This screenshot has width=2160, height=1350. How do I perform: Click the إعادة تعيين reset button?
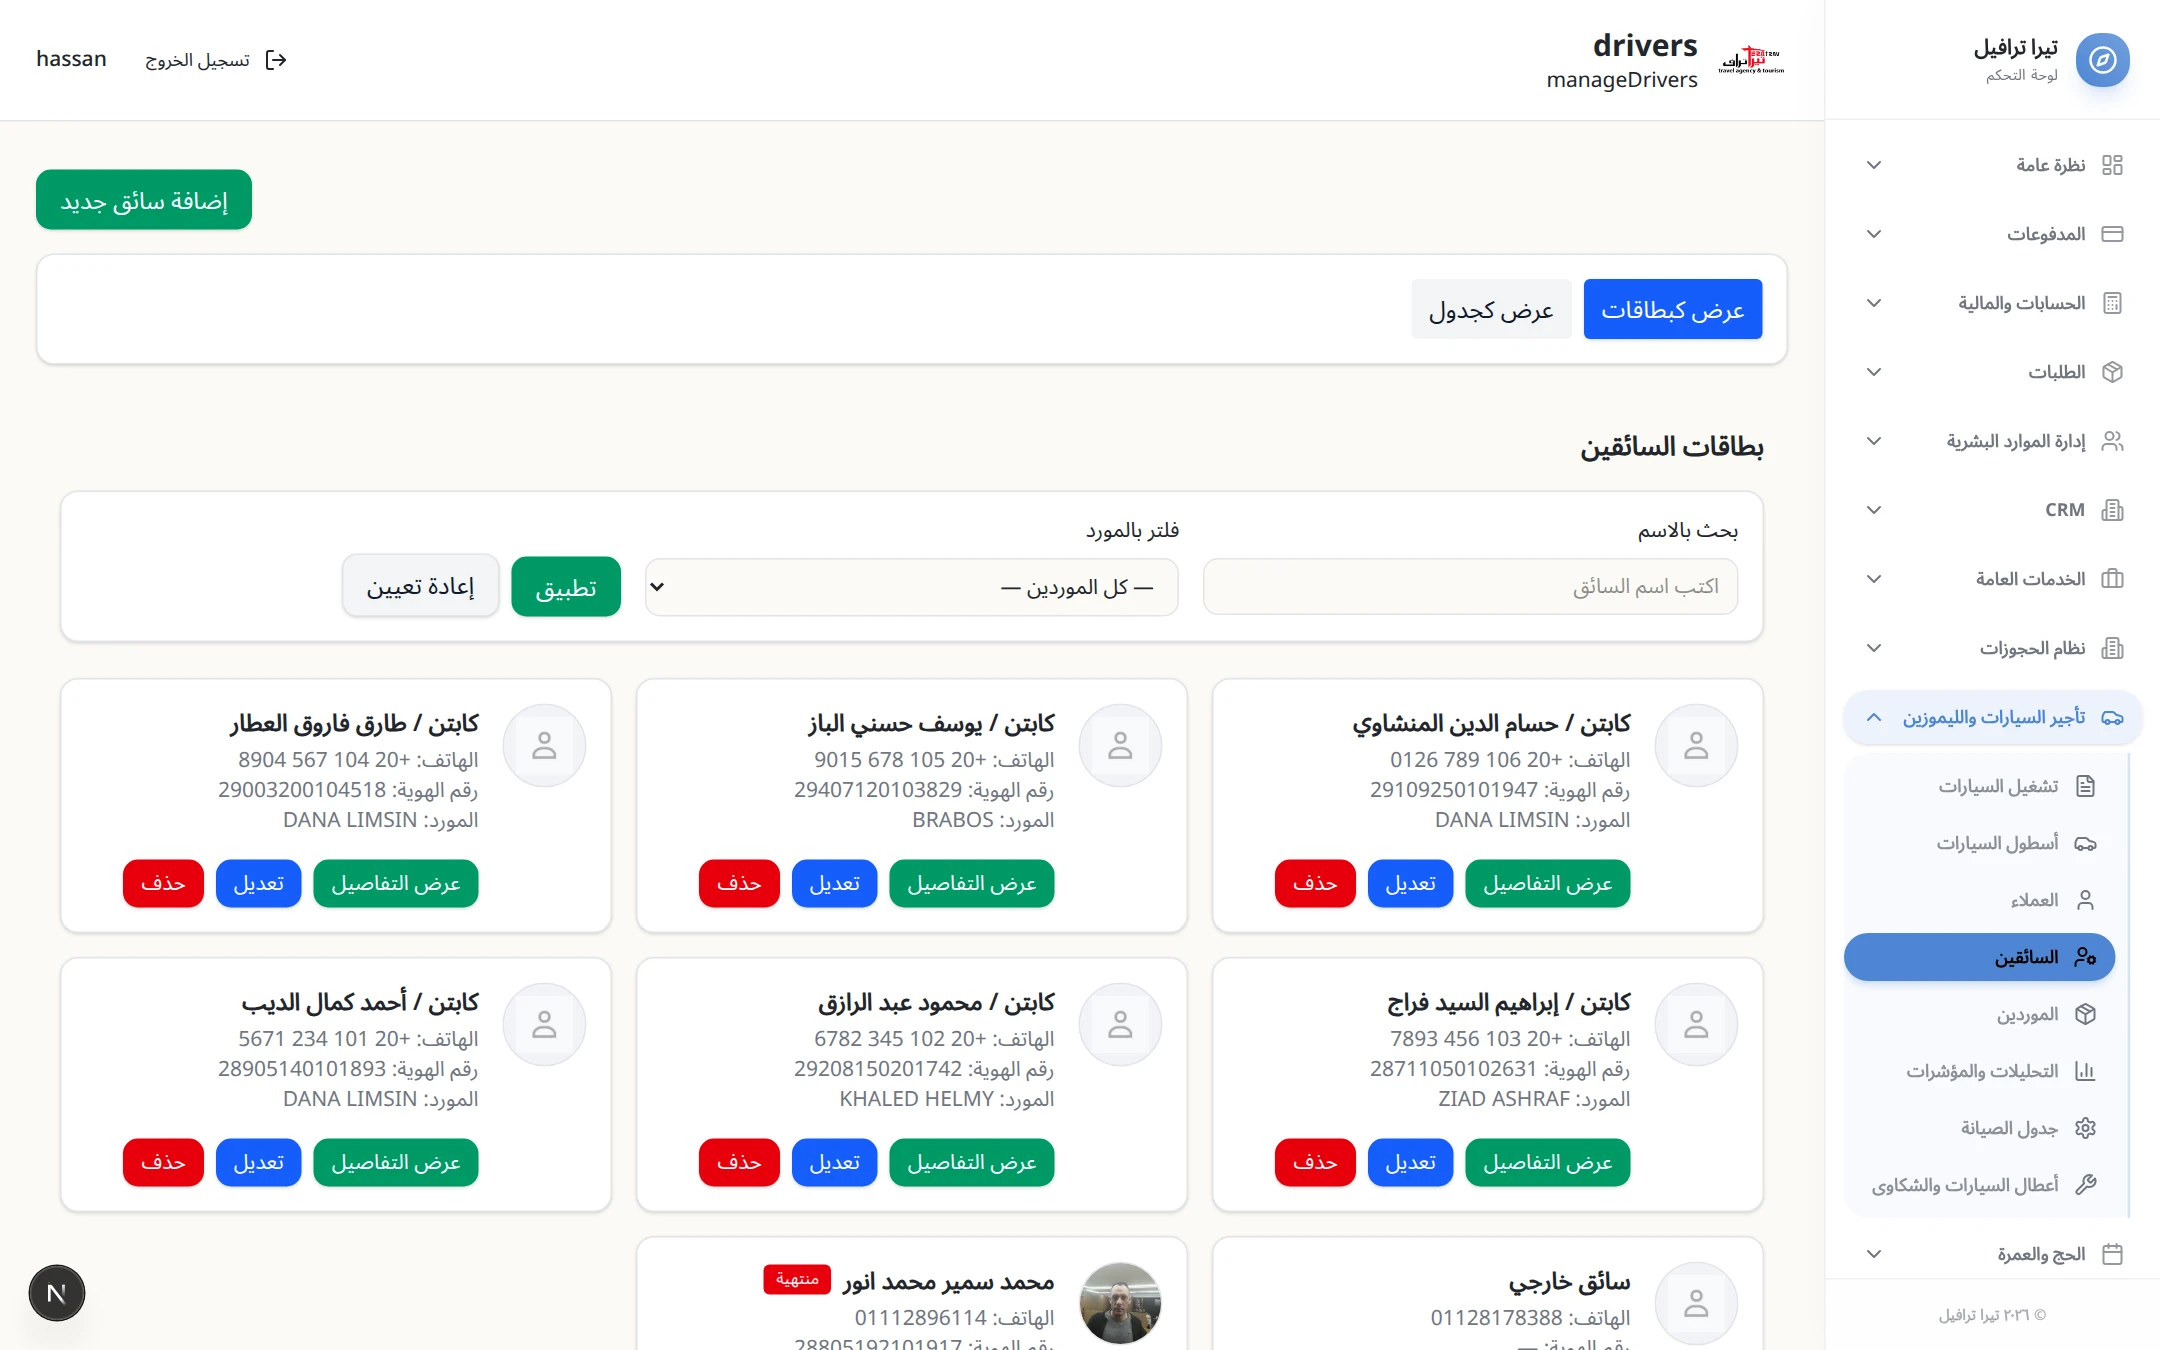[420, 586]
